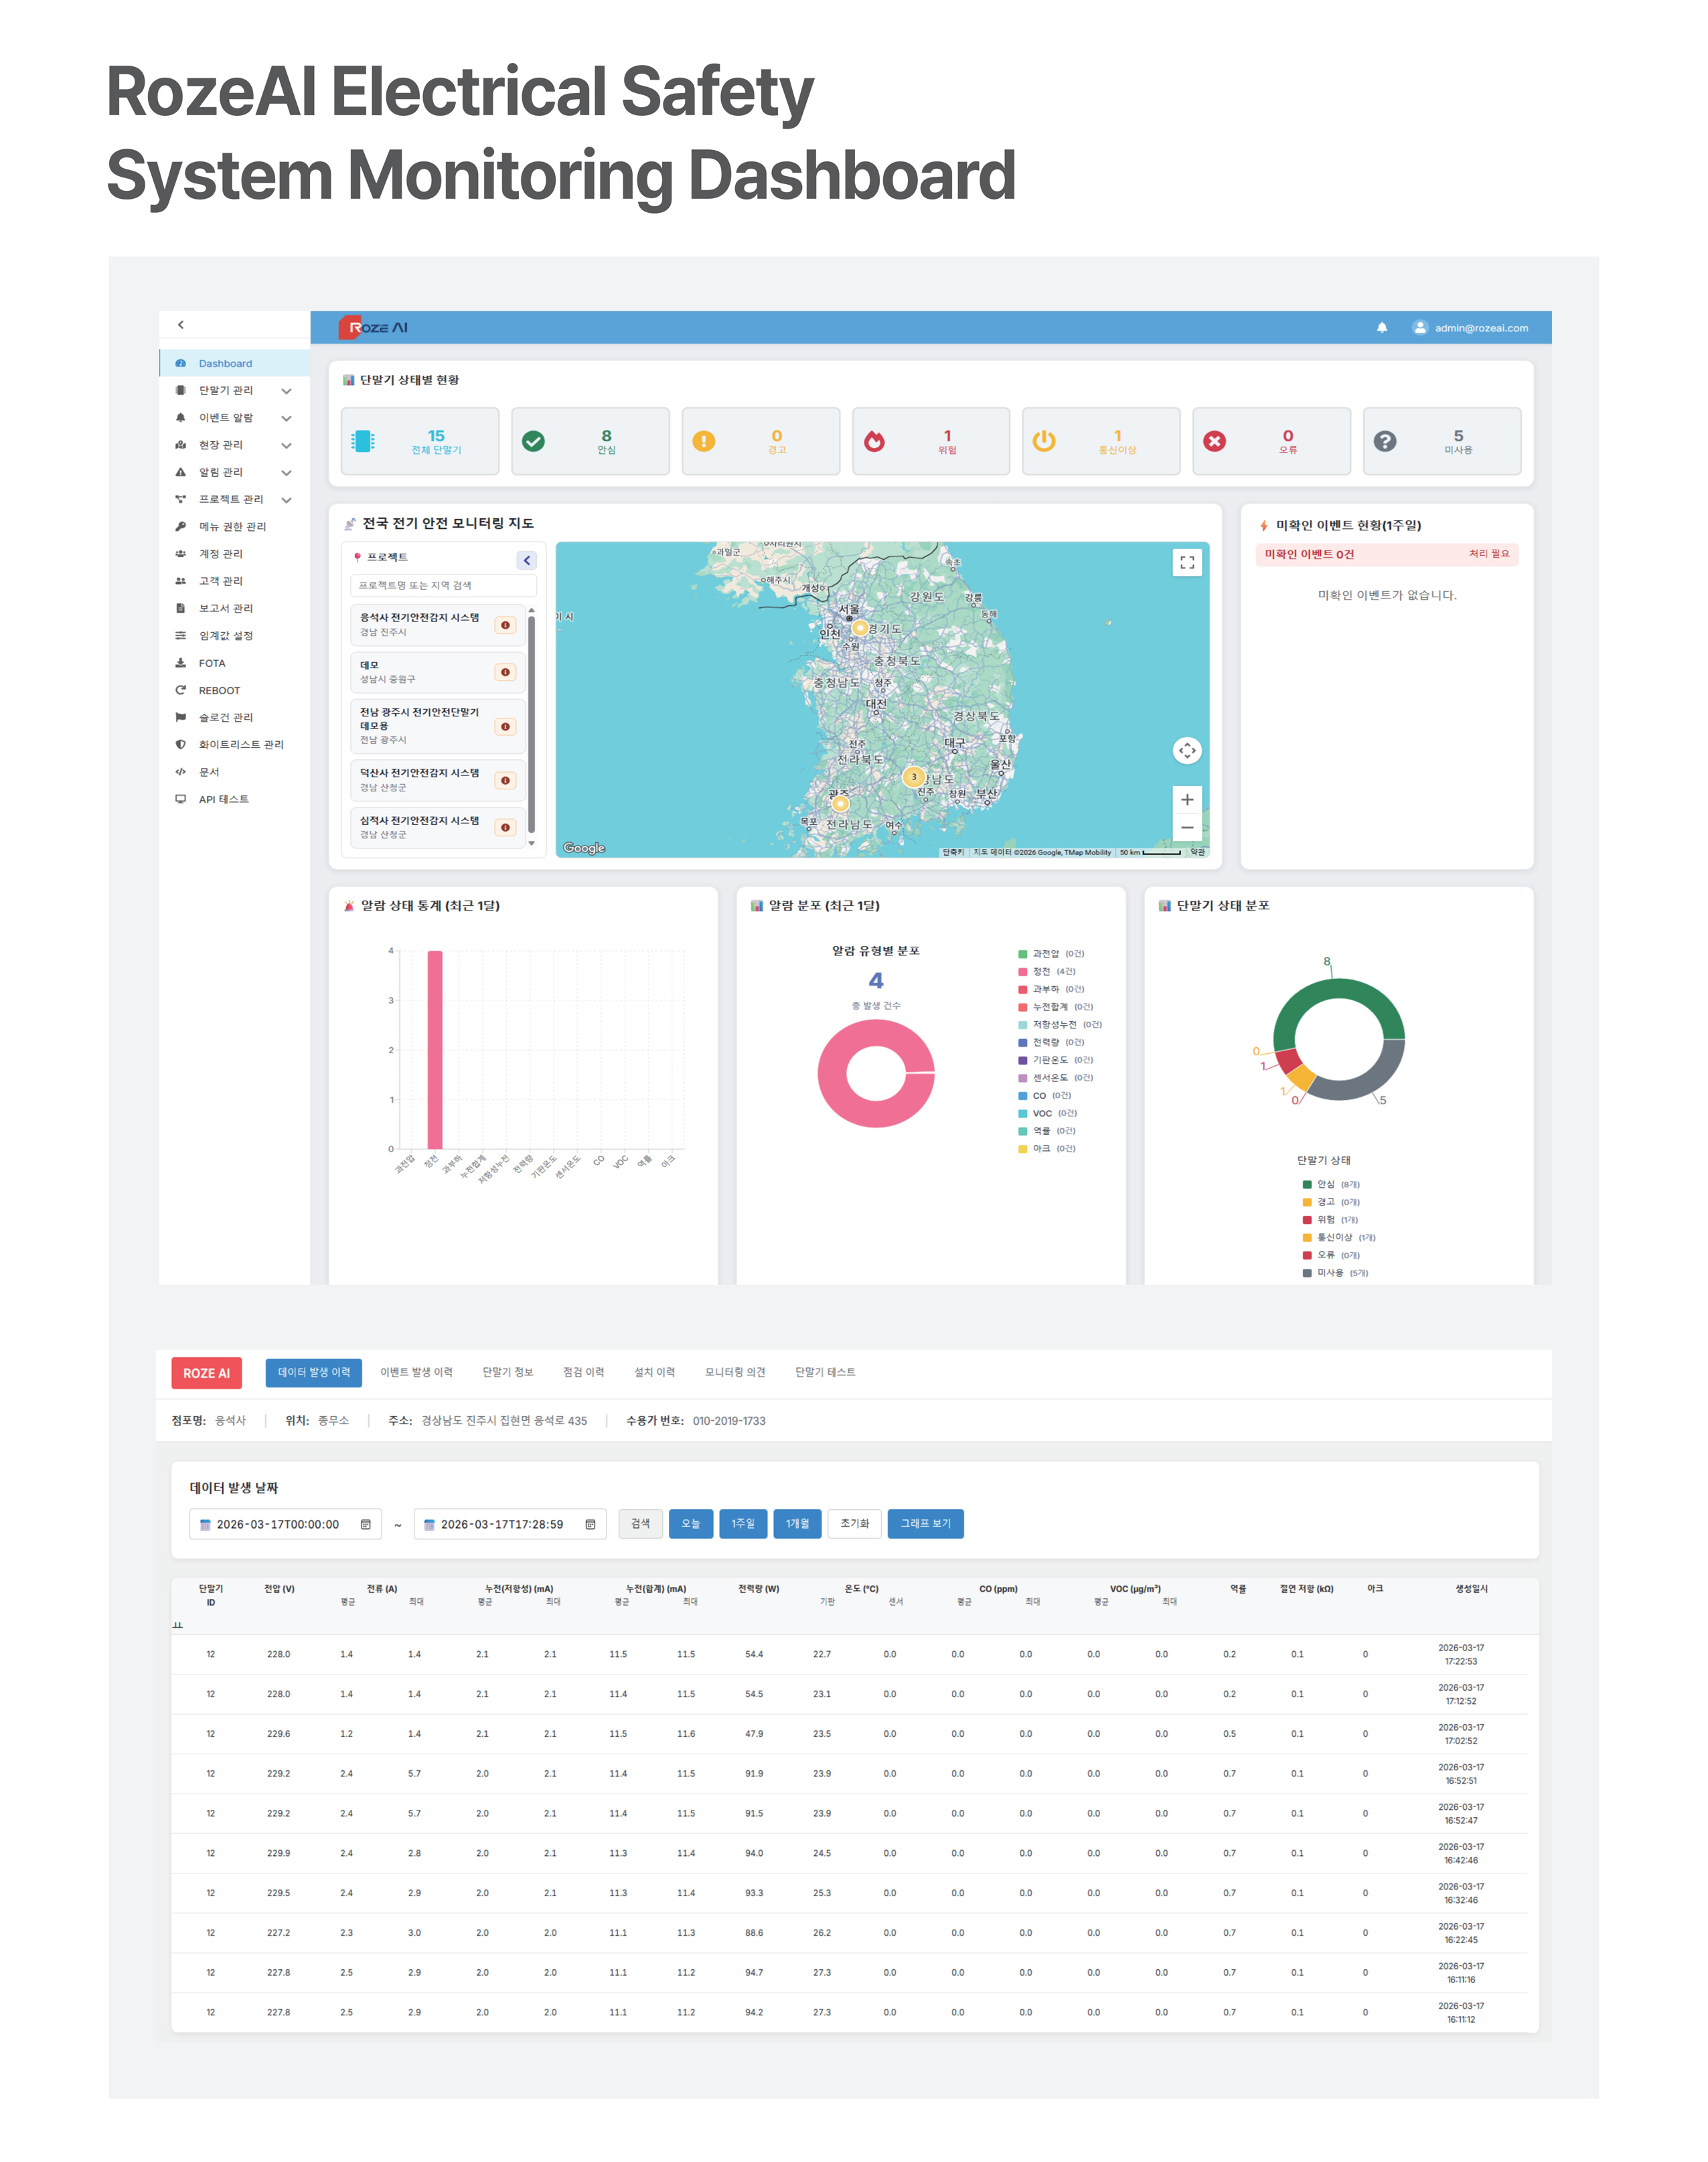Image resolution: width=1708 pixels, height=2162 pixels.
Task: Switch to the 단말기 테스트 tab
Action: tap(825, 1372)
